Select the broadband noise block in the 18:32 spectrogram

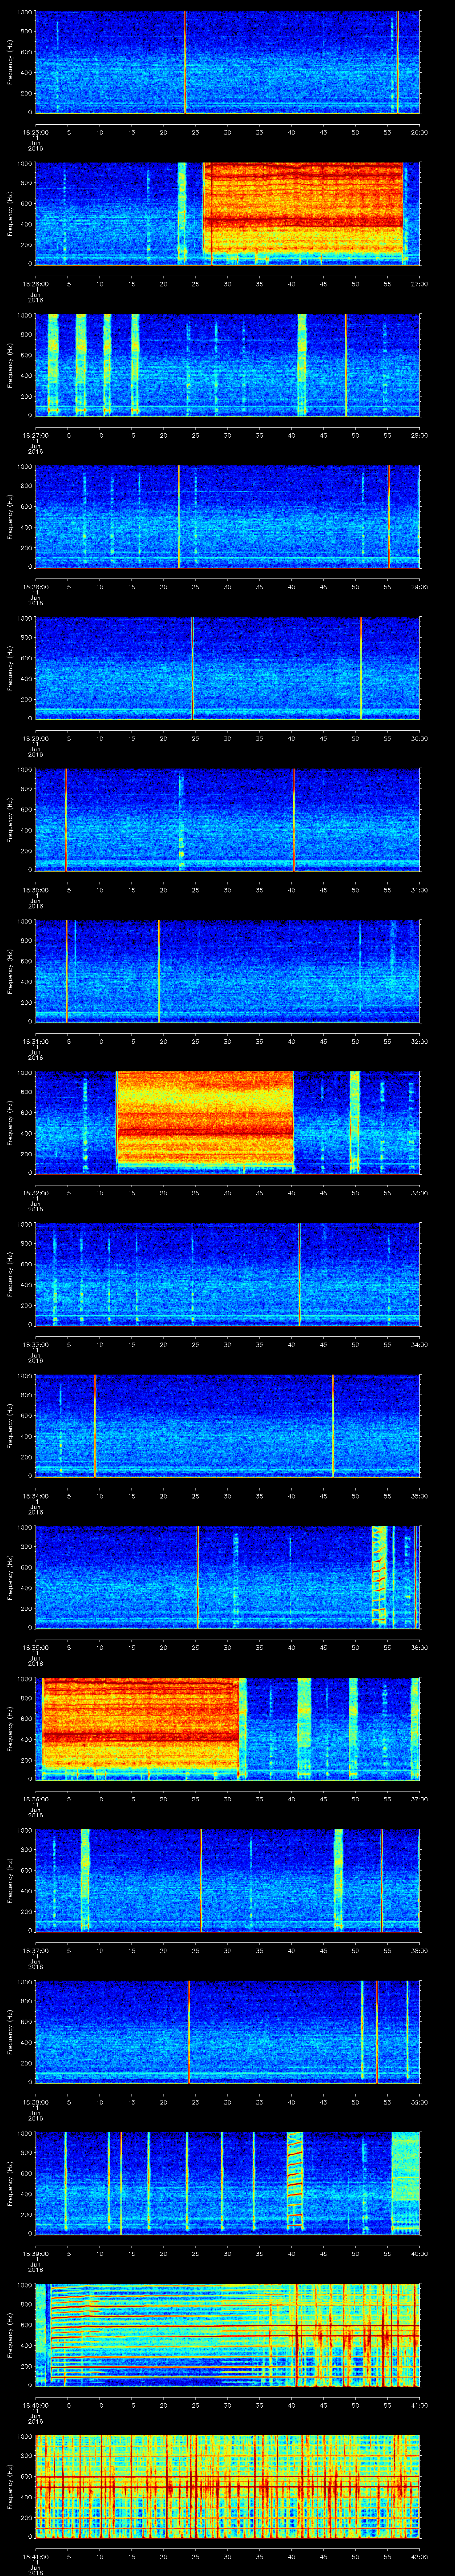(205, 1118)
